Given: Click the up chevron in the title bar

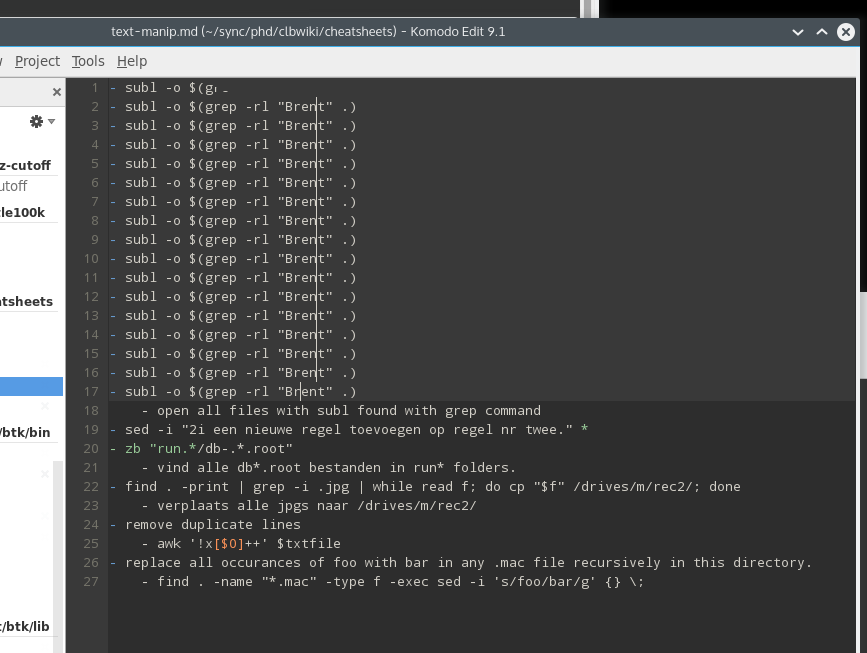Looking at the screenshot, I should point(821,31).
